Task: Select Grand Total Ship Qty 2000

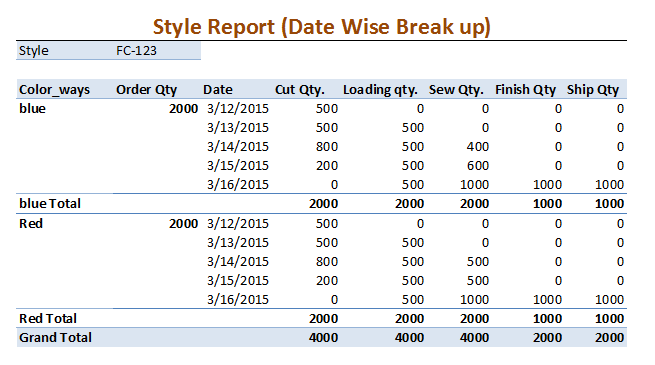Action: 609,337
